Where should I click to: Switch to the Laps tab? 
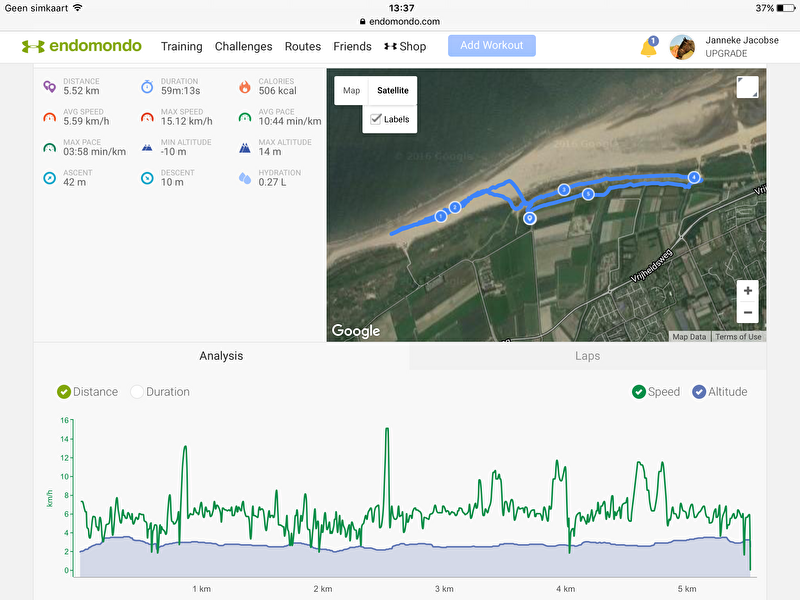click(x=587, y=356)
